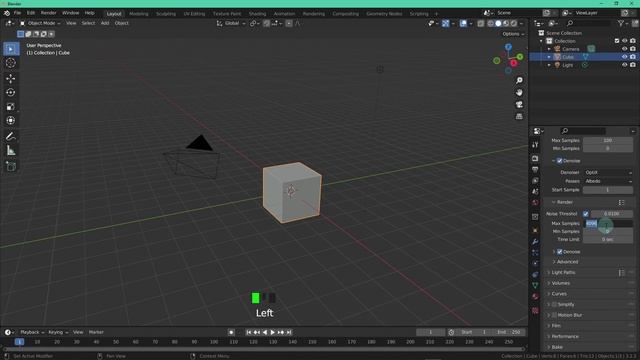
Task: Select the Annotate tool
Action: 11,137
